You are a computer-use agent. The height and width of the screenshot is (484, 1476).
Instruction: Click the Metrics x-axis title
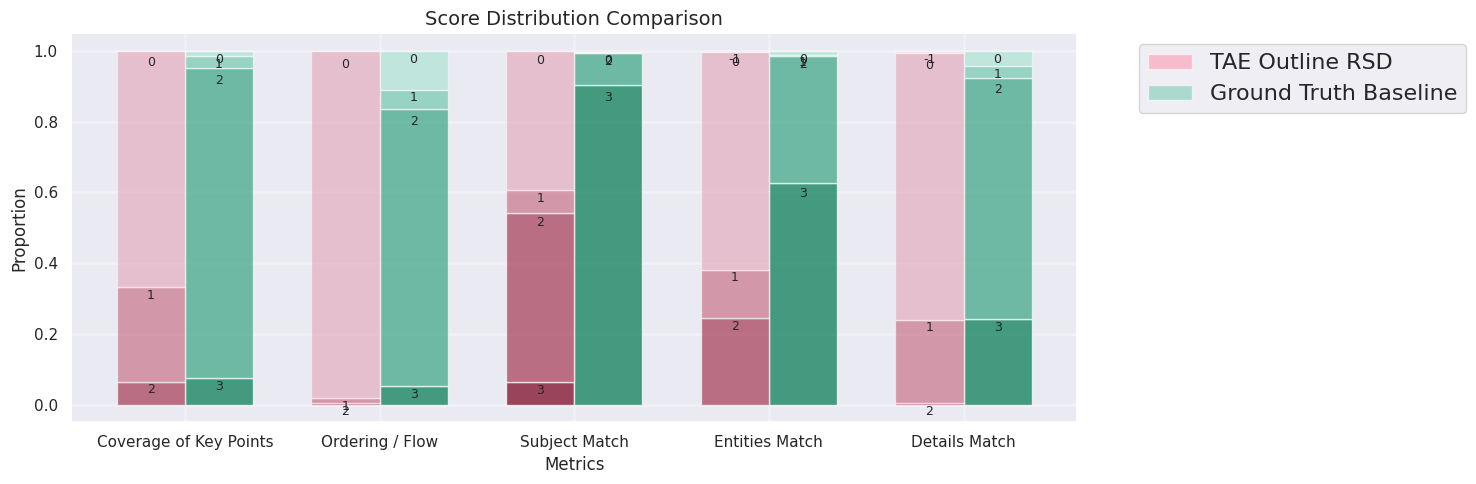pyautogui.click(x=574, y=465)
